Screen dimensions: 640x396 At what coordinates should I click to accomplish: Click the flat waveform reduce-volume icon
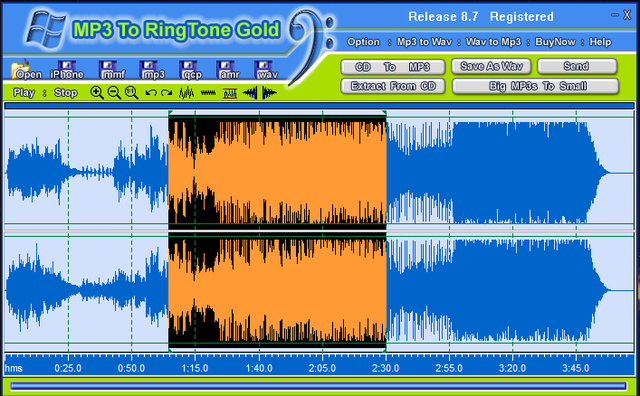208,93
